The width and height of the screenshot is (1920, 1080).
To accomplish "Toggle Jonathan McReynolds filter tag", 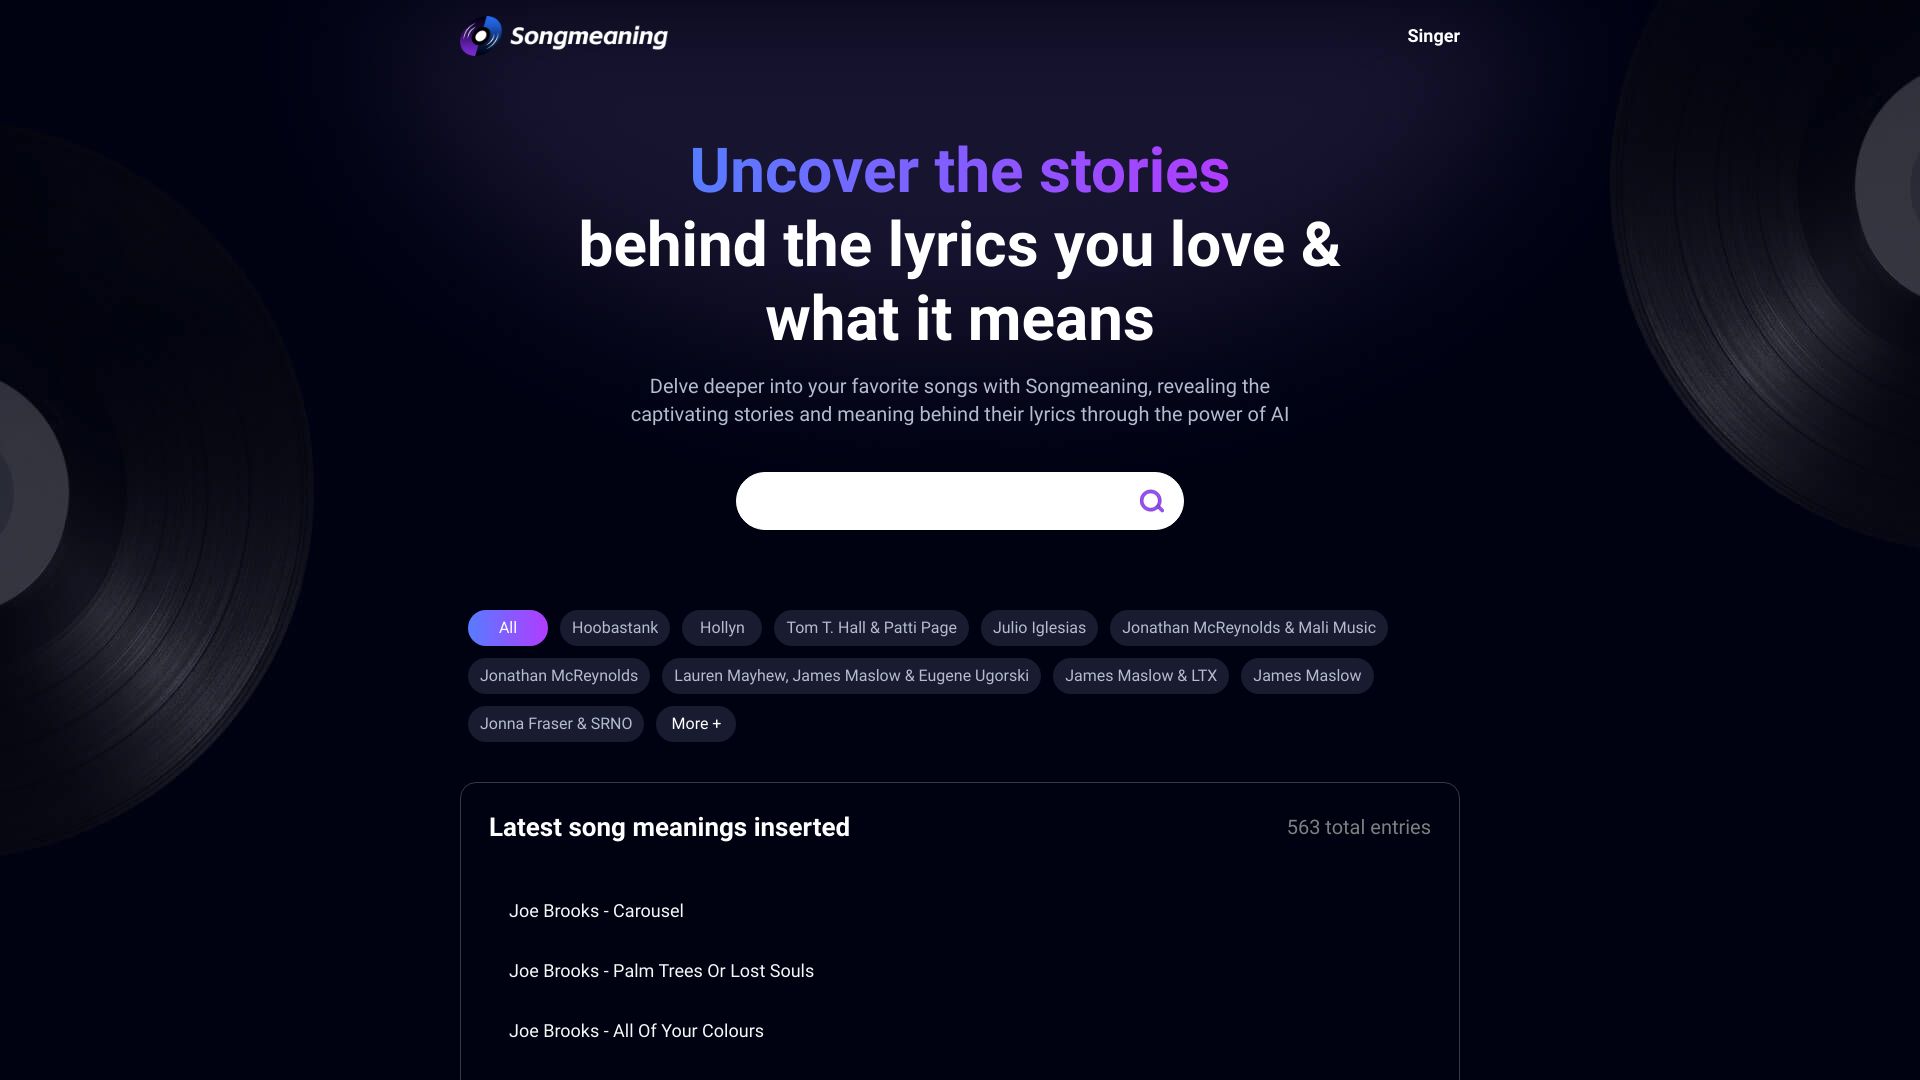I will point(559,675).
